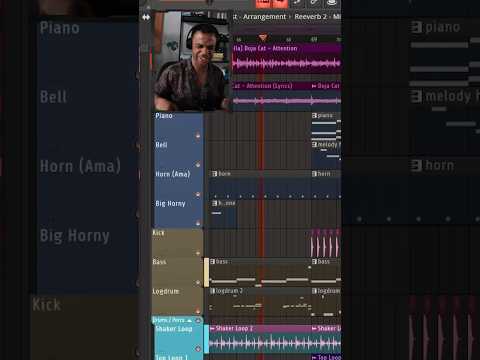Select the Top Loop 1 track header
The height and width of the screenshot is (360, 480).
tap(178, 357)
